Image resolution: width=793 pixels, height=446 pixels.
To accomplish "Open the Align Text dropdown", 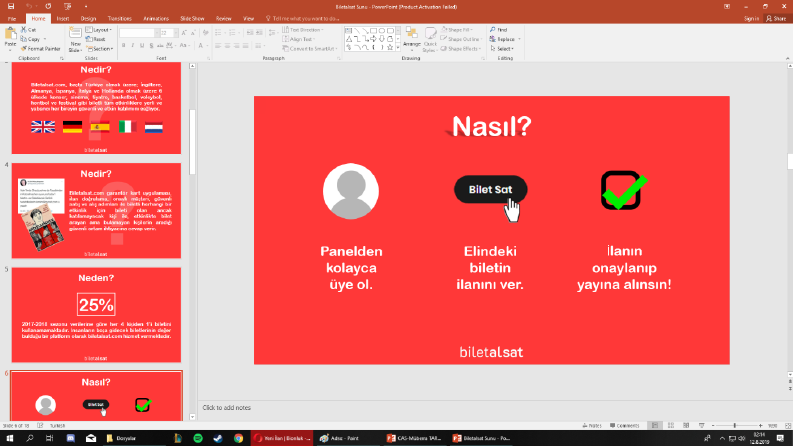I will pyautogui.click(x=299, y=39).
